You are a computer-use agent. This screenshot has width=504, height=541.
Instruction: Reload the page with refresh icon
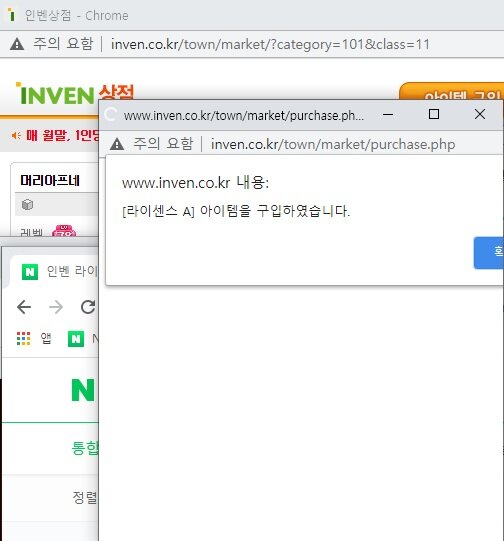tap(88, 307)
